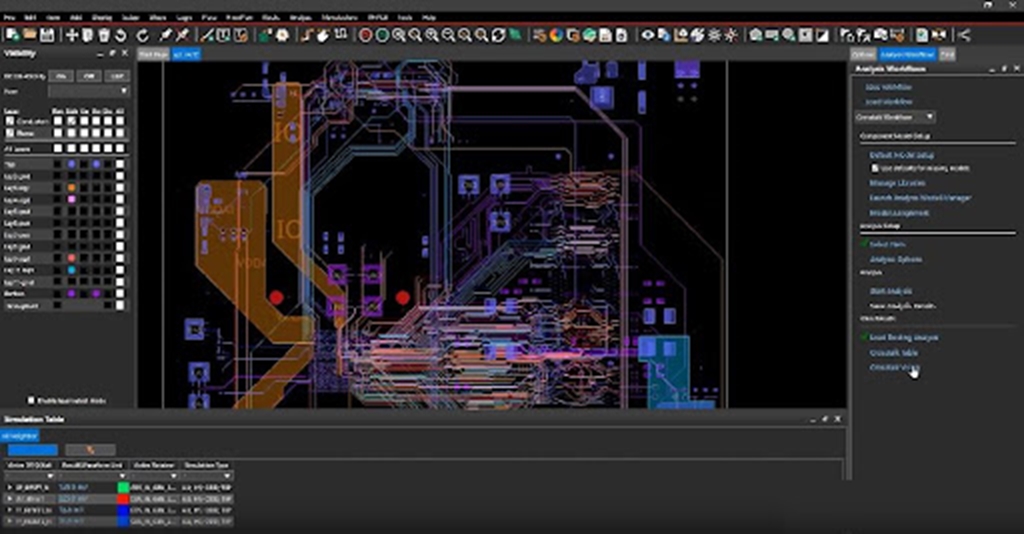Open the File menu

pyautogui.click(x=10, y=18)
